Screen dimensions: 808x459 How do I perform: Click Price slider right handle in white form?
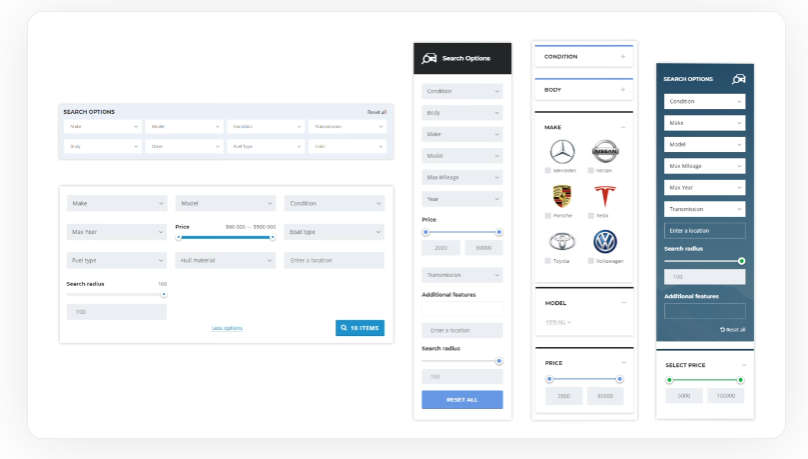272,237
